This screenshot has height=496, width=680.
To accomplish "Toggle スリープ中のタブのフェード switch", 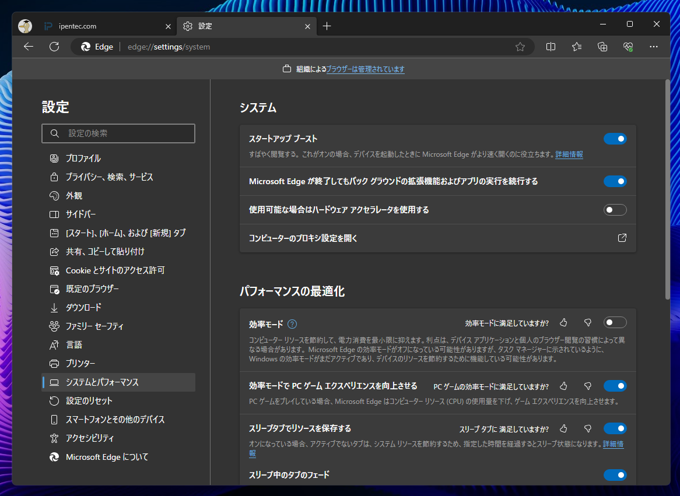I will (x=615, y=475).
